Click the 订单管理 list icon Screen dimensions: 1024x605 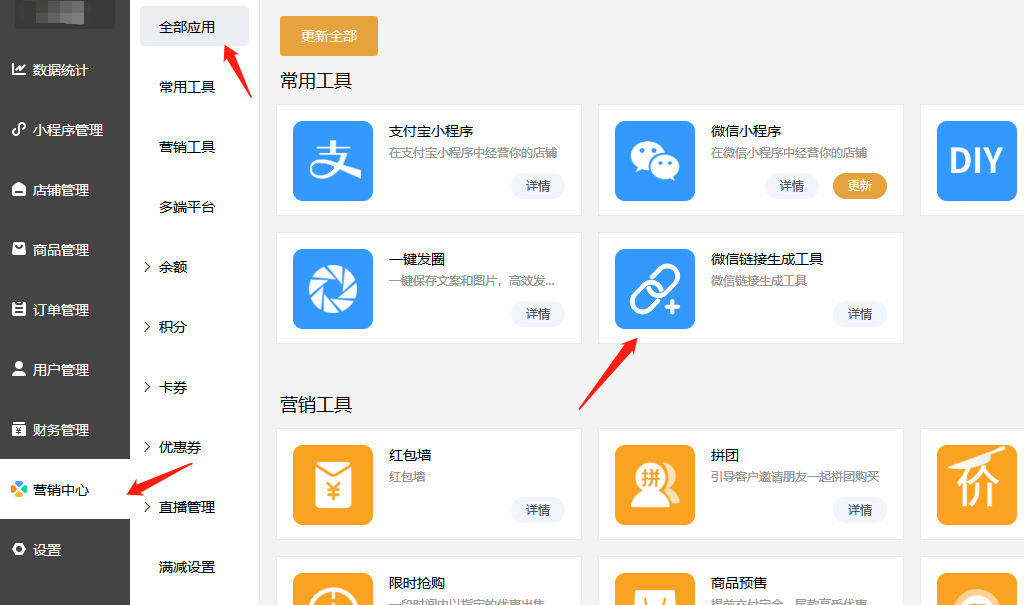pyautogui.click(x=19, y=309)
